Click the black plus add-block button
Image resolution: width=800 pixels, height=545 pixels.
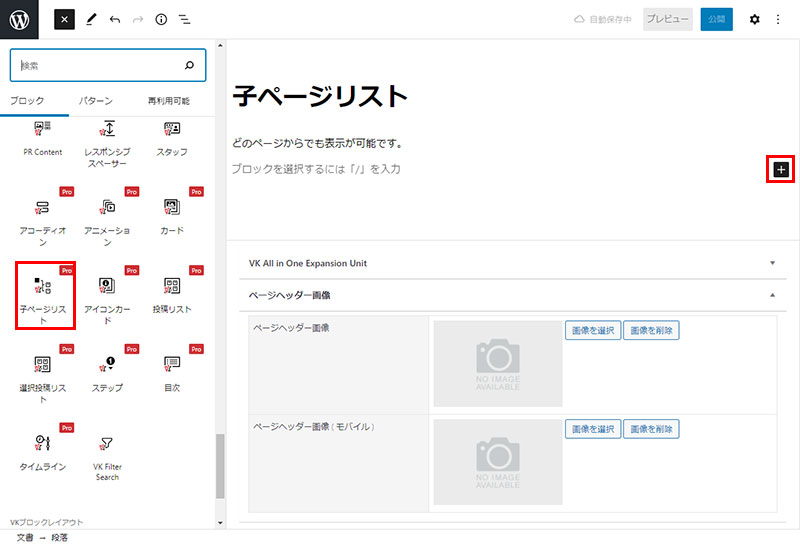[781, 170]
